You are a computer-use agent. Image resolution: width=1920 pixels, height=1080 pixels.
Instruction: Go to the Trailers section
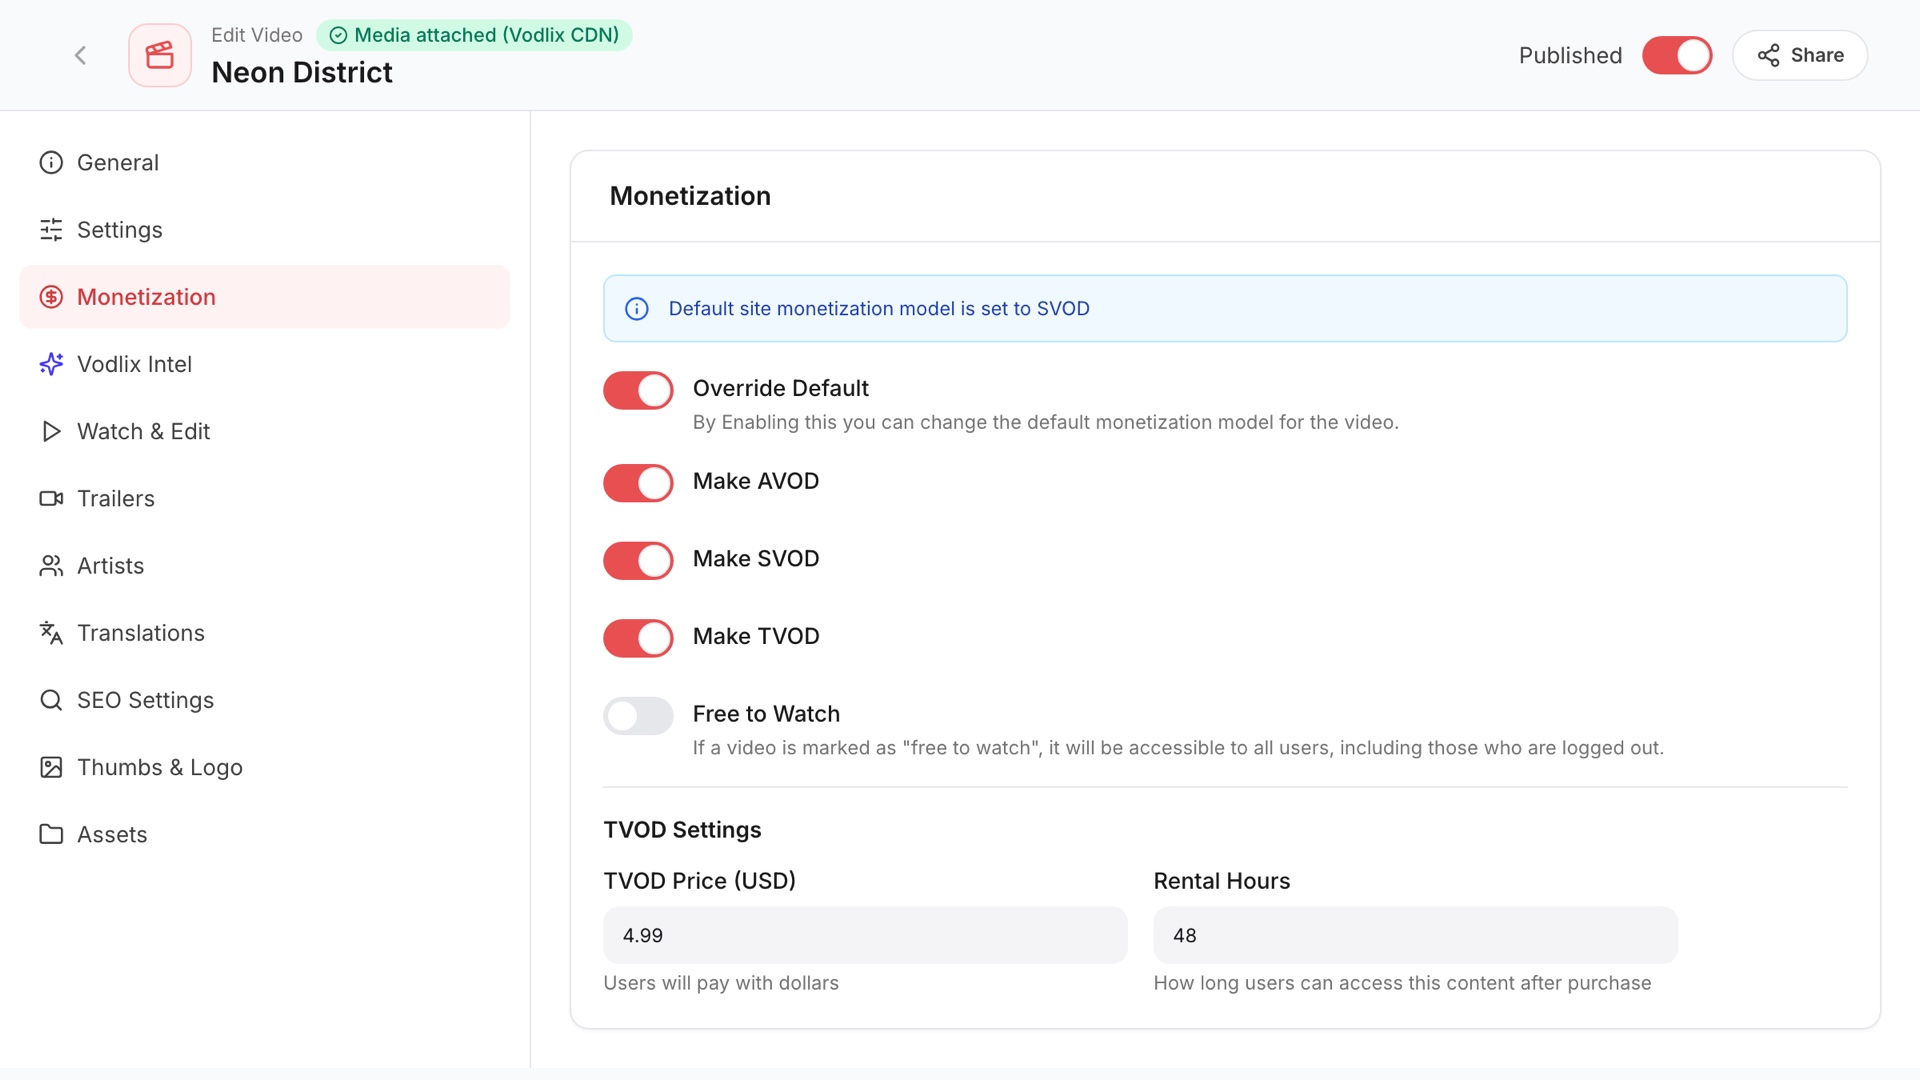pos(265,498)
